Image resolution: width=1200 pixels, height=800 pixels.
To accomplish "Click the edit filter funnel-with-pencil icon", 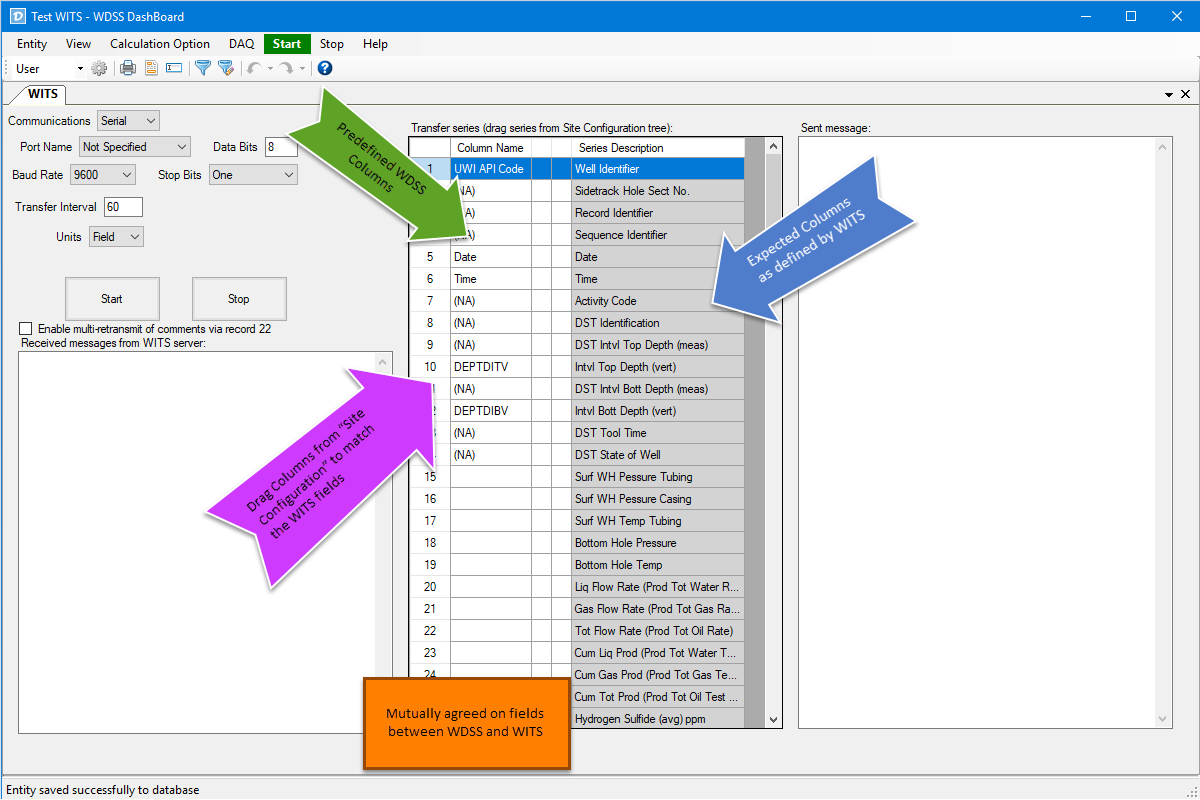I will (x=226, y=68).
